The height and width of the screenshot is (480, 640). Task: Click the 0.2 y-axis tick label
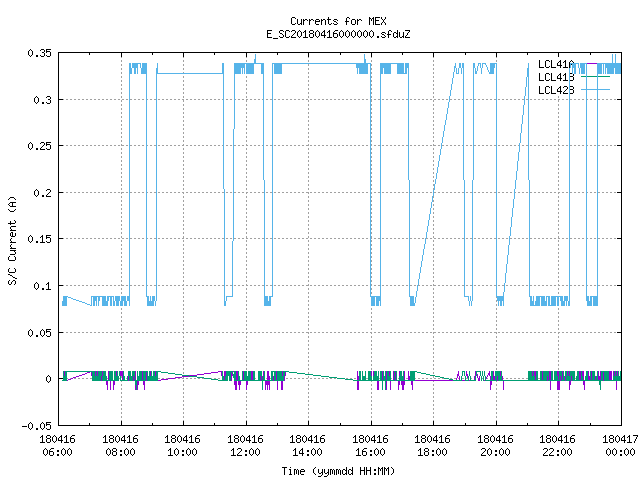point(42,193)
